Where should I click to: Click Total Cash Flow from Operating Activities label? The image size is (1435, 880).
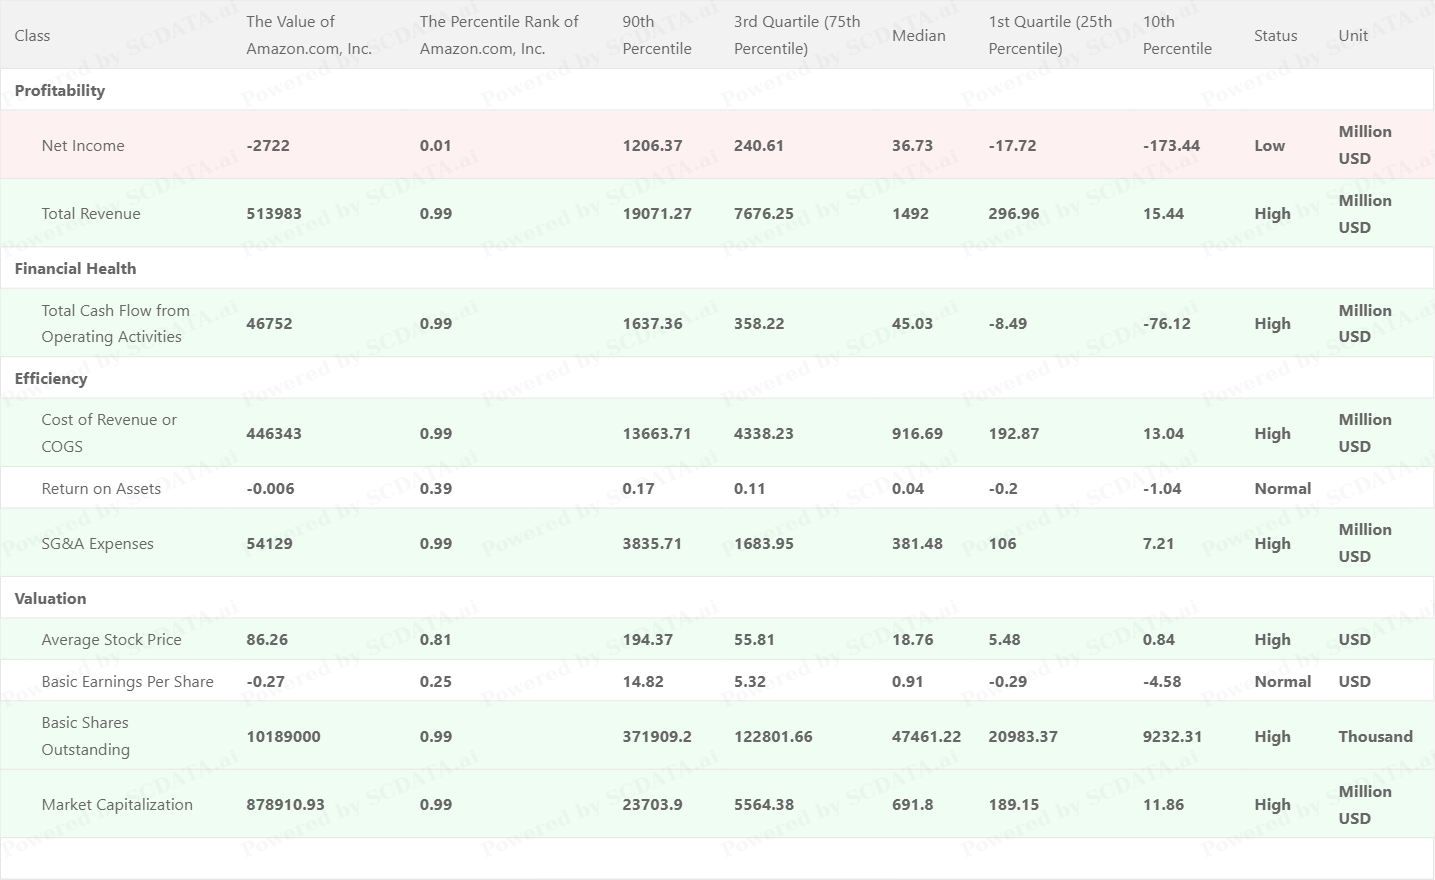(x=115, y=323)
